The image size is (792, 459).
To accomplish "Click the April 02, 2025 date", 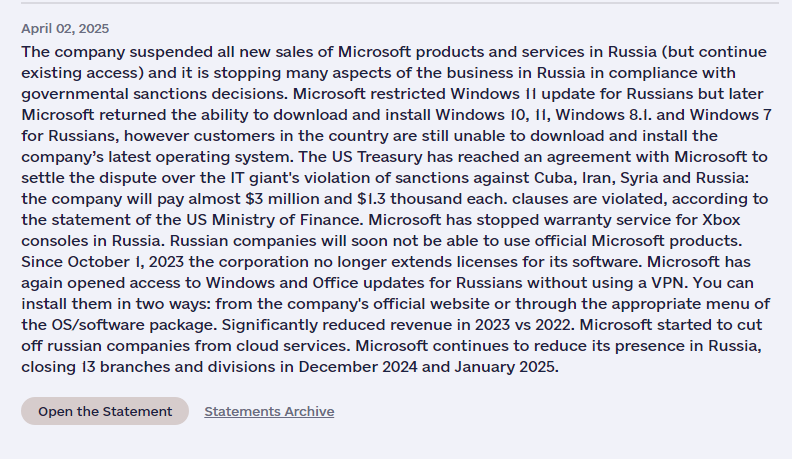I will [x=65, y=29].
